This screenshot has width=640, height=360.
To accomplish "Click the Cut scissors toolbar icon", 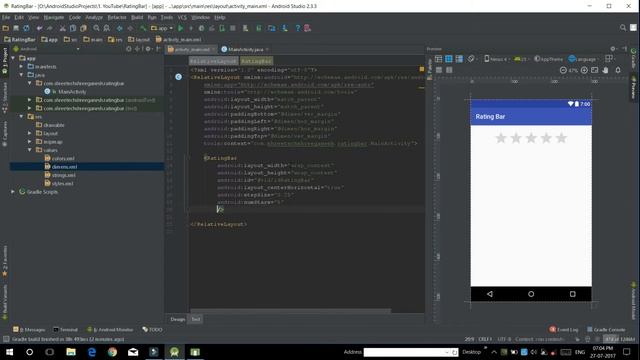I will point(62,28).
